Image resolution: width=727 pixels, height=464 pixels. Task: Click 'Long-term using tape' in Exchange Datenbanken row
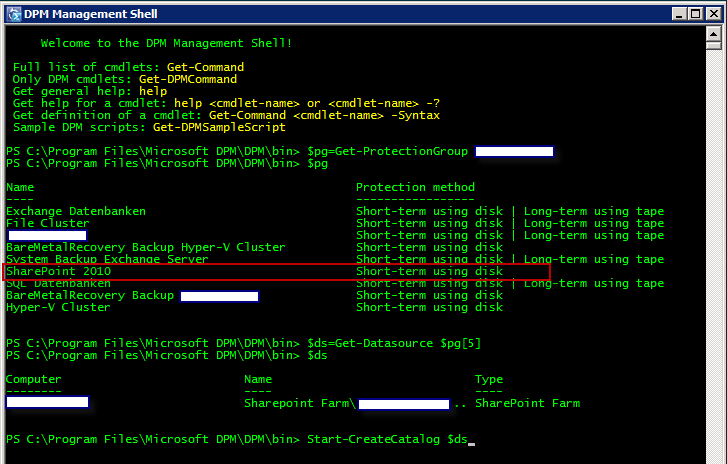pos(594,211)
